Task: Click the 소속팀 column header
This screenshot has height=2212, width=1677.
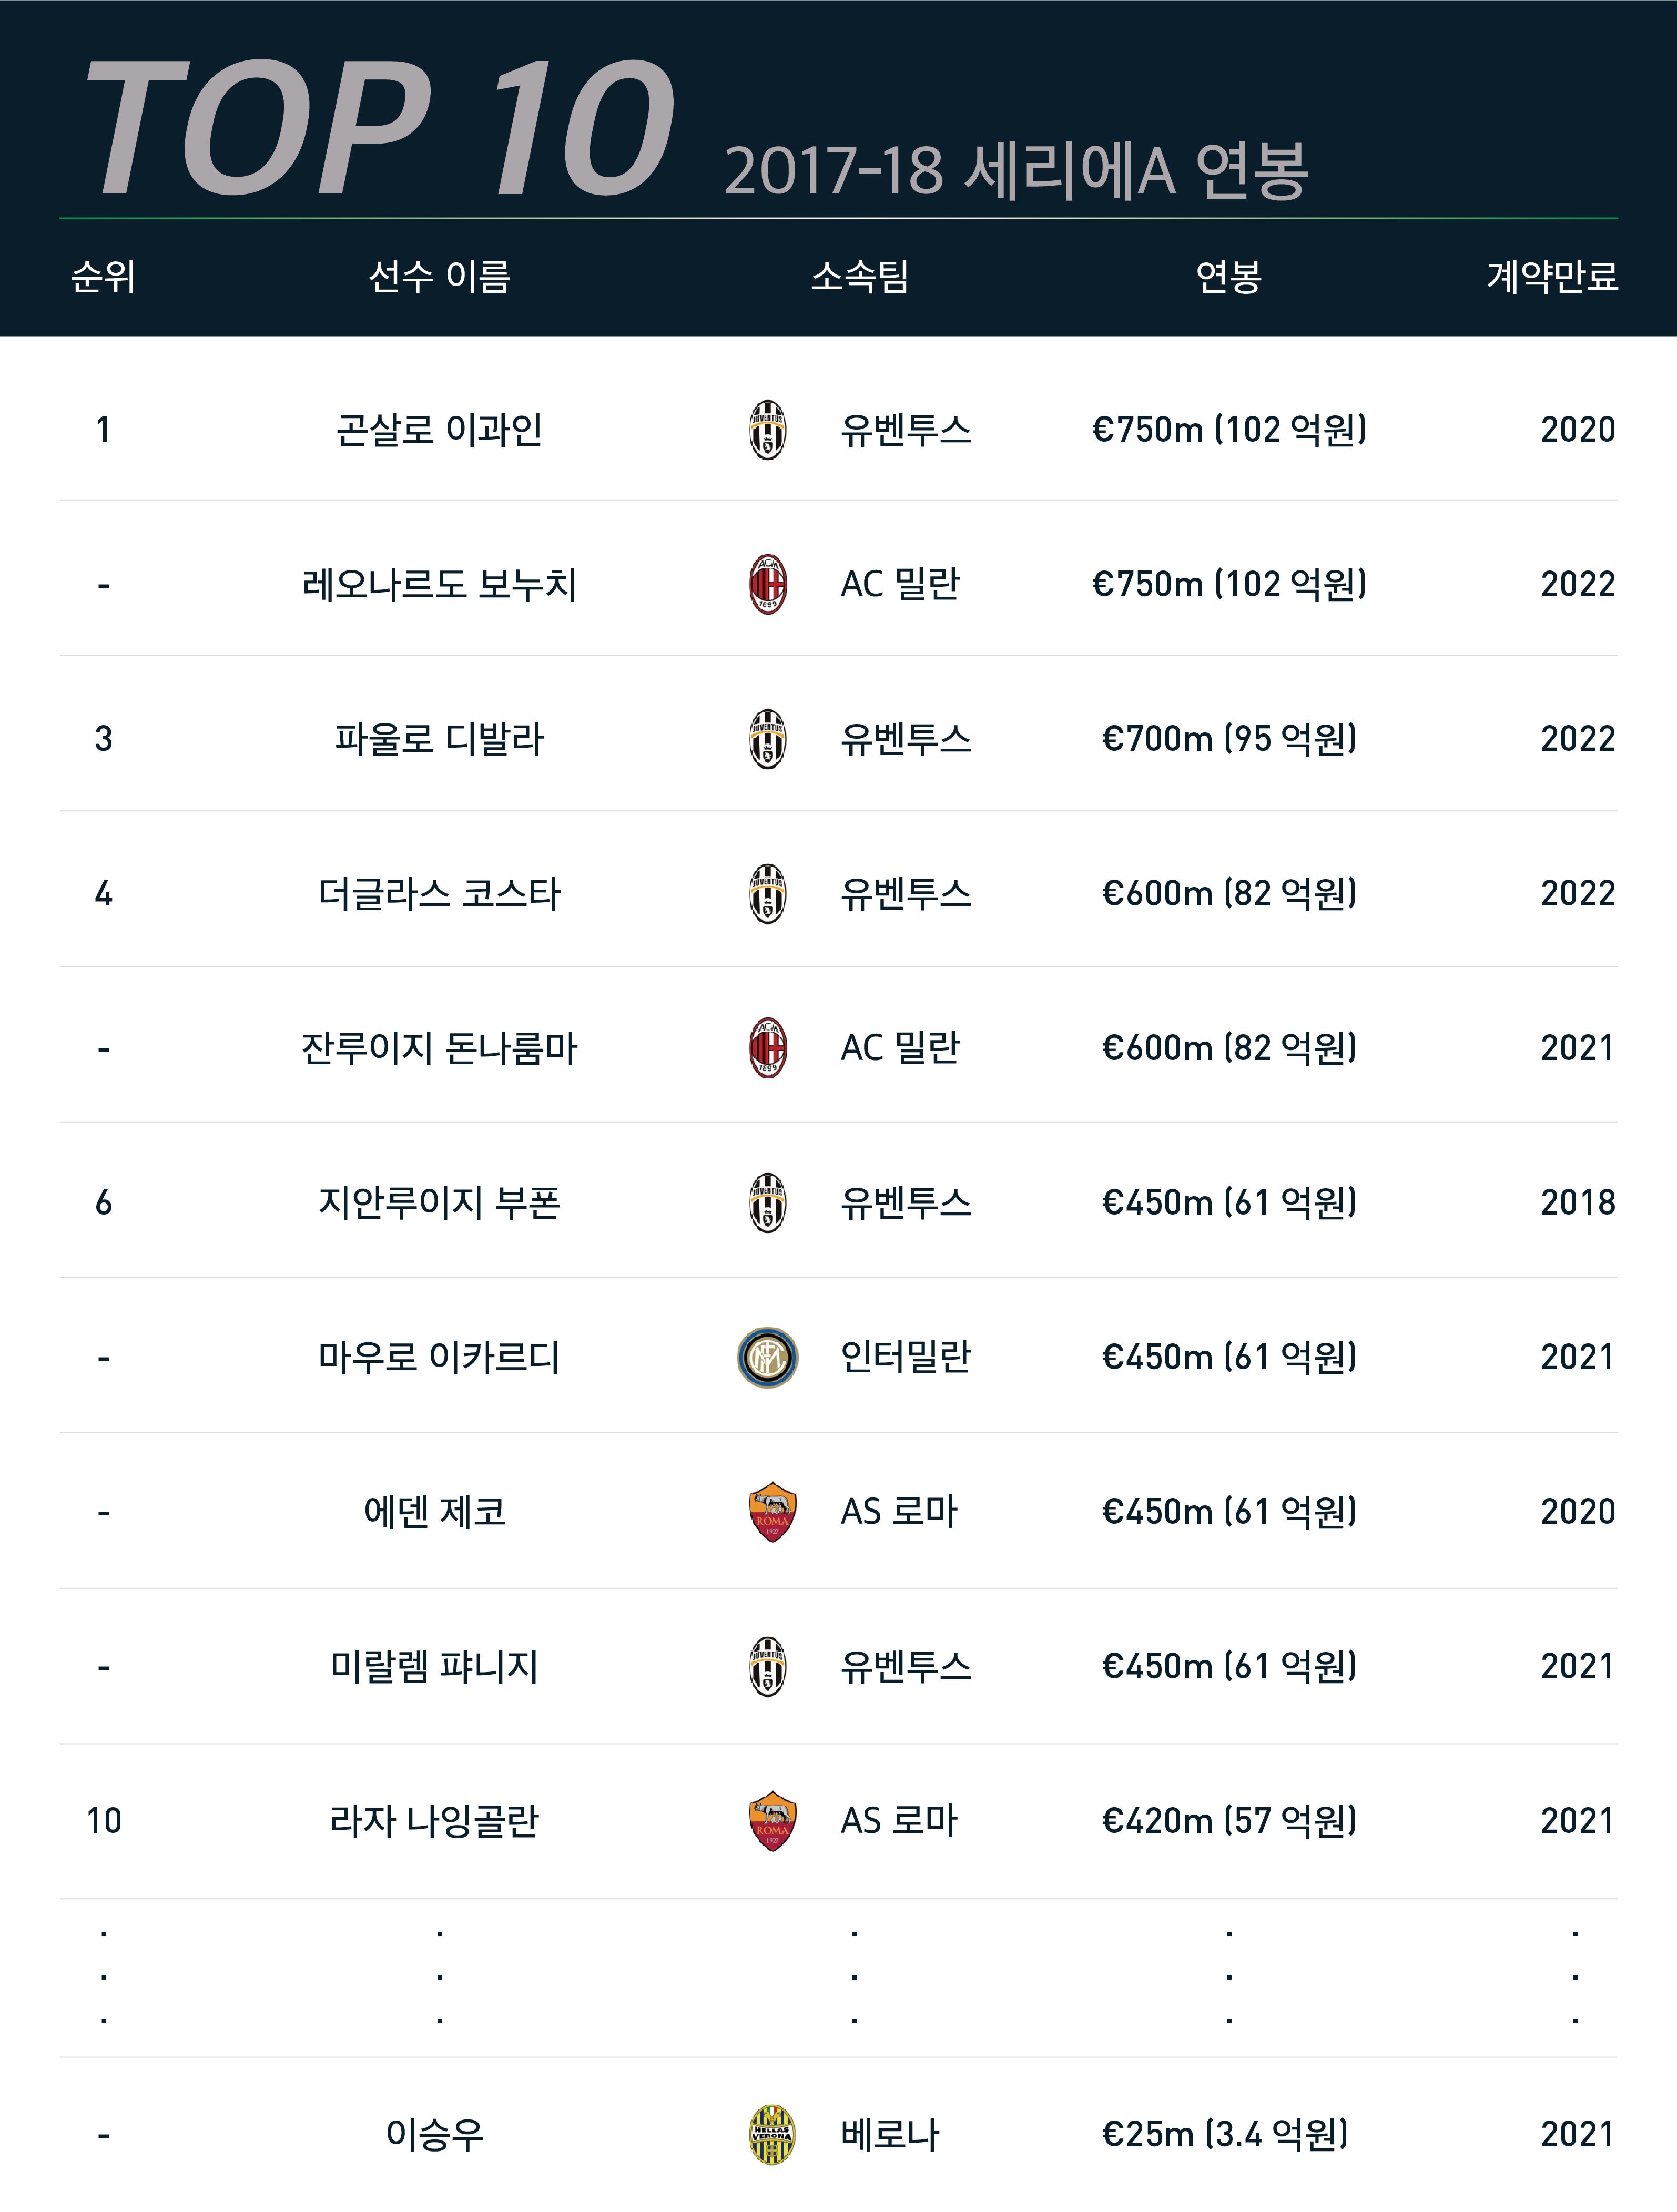Action: pos(860,277)
